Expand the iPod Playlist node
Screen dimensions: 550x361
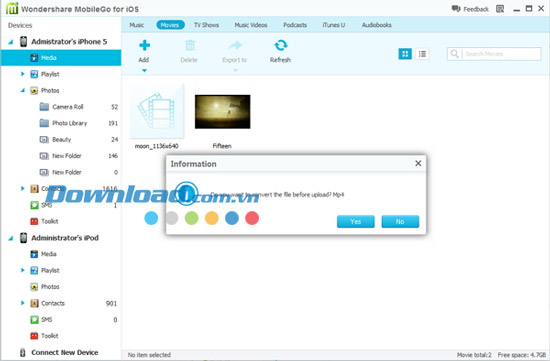[22, 270]
